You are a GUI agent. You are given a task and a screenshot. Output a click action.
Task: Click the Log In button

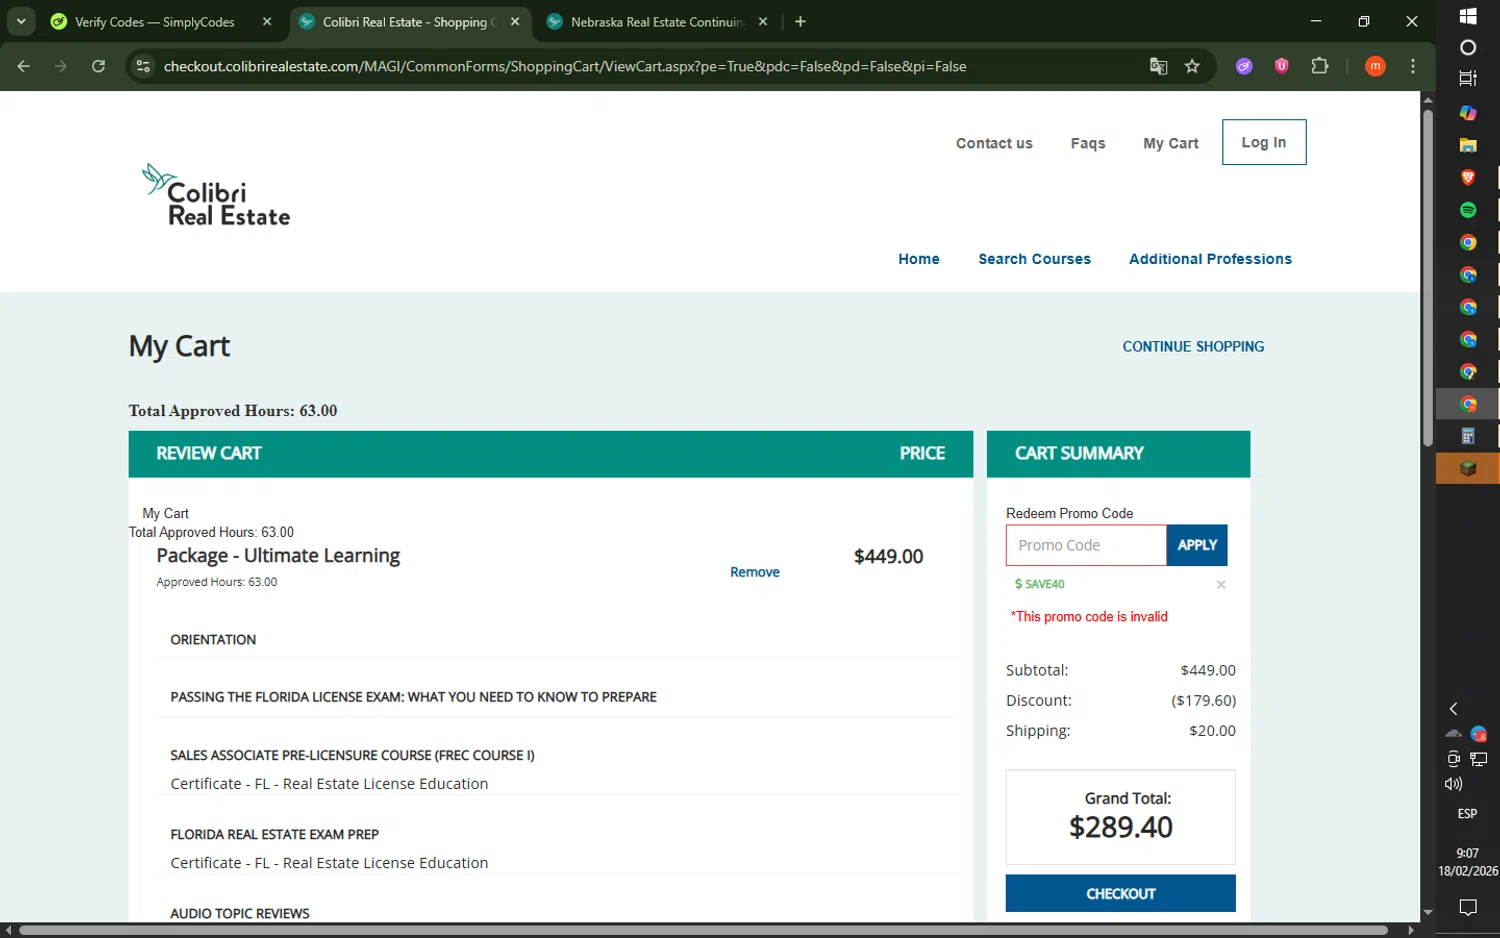[x=1264, y=142]
